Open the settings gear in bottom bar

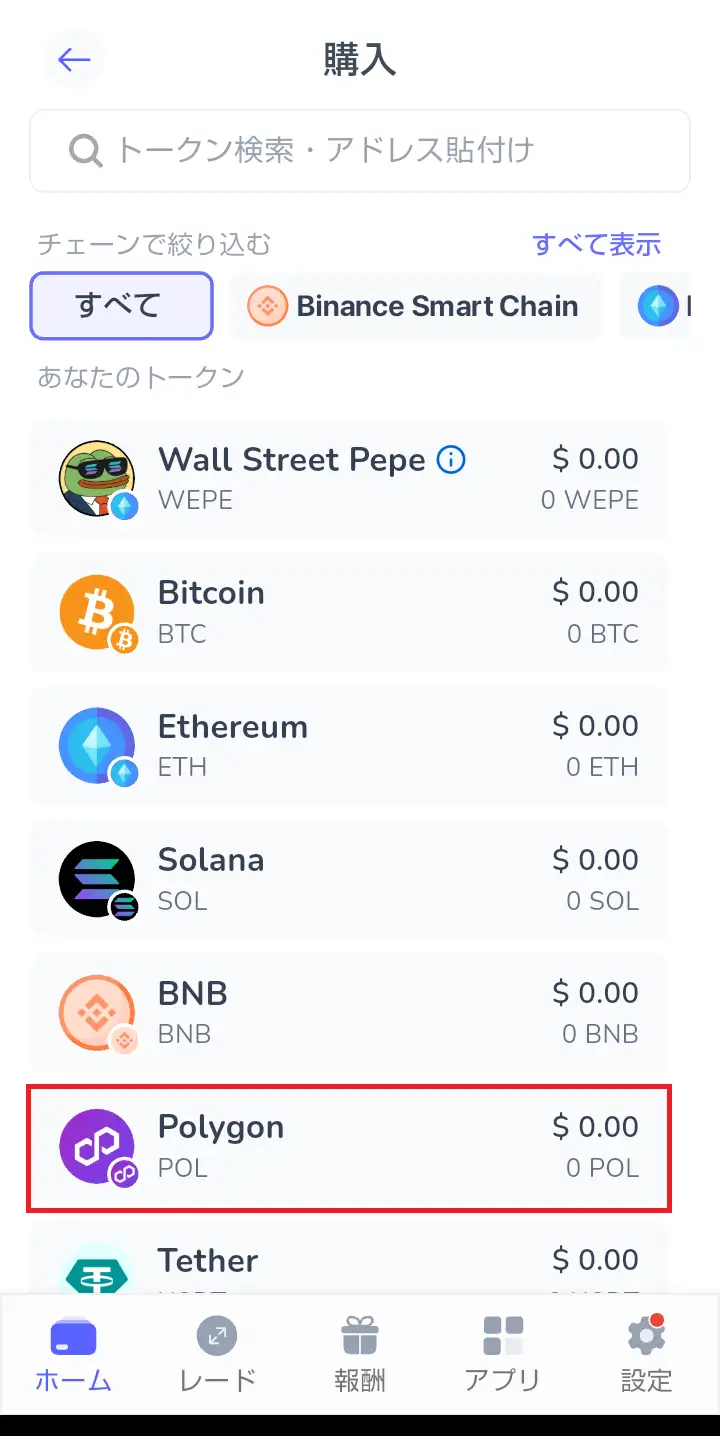(x=646, y=1354)
